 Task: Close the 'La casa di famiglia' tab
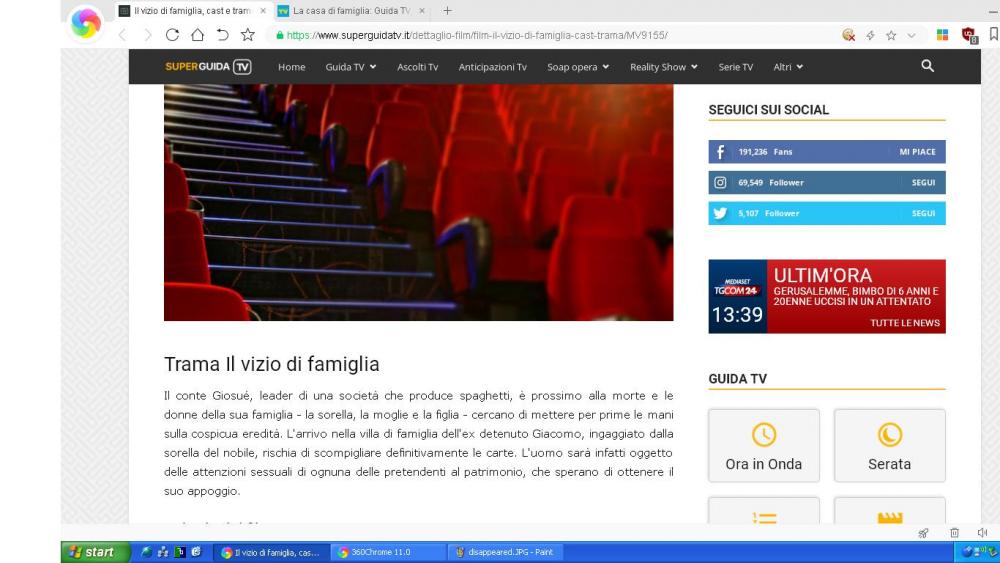(x=422, y=11)
